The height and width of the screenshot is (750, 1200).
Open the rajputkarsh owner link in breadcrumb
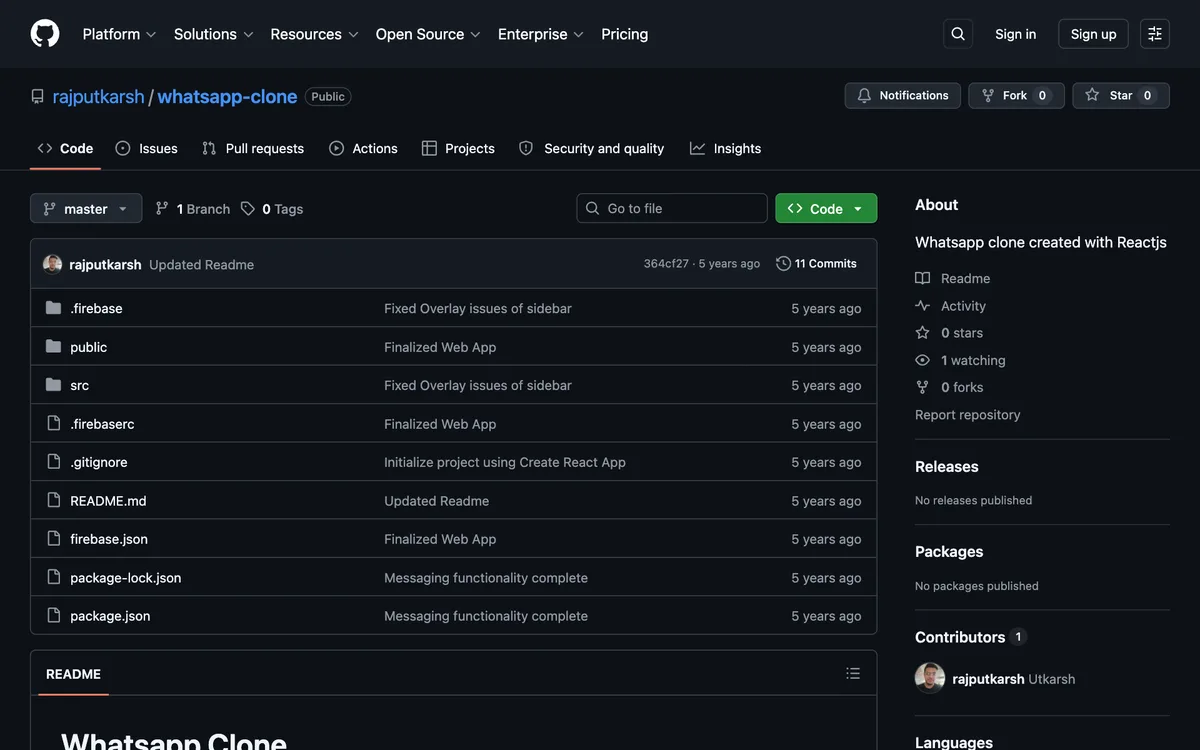click(x=98, y=97)
